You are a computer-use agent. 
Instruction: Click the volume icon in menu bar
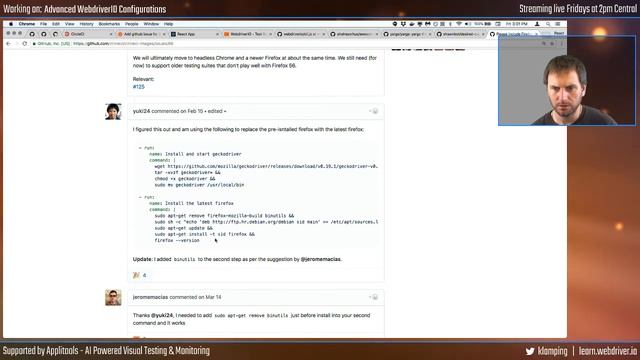click(467, 24)
